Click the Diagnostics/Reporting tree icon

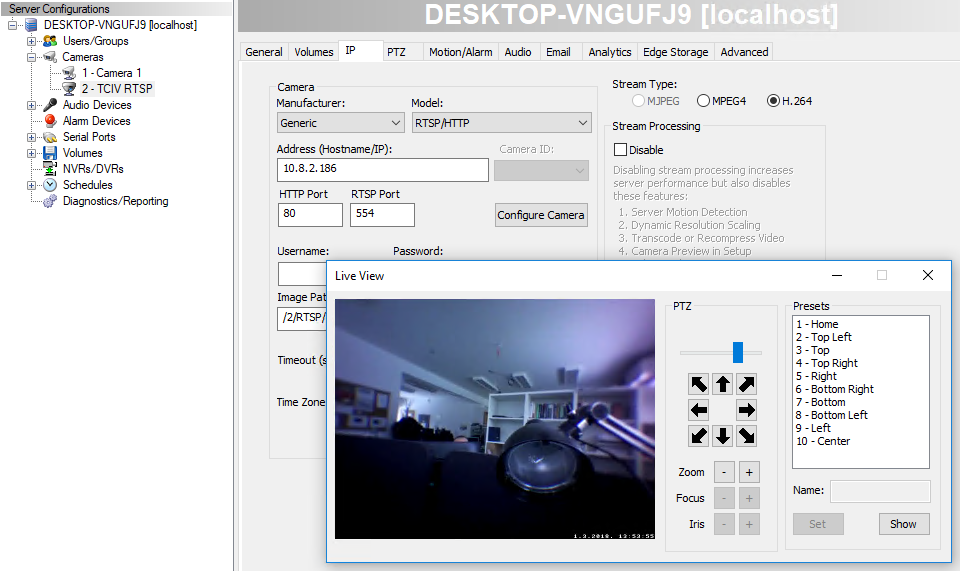click(x=50, y=201)
